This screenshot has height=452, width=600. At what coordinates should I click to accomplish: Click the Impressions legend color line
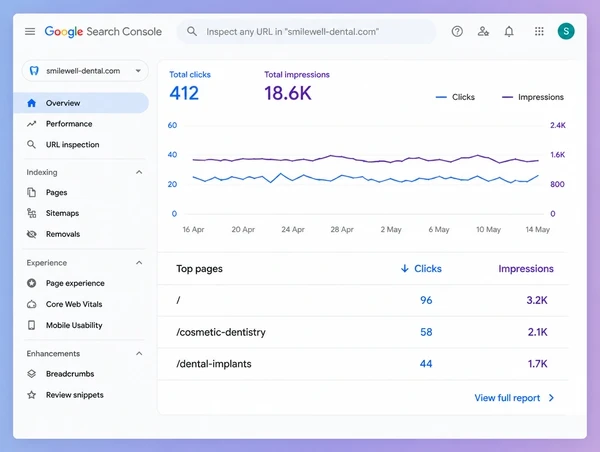click(x=507, y=97)
